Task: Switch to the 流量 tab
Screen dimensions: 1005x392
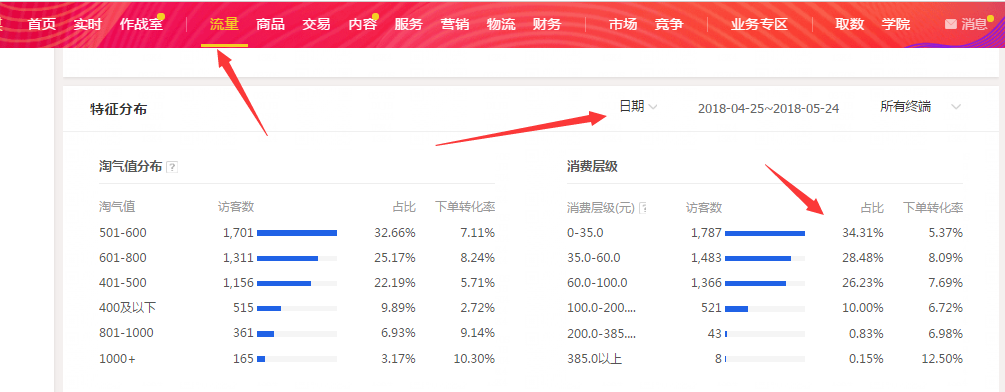Action: pyautogui.click(x=224, y=24)
